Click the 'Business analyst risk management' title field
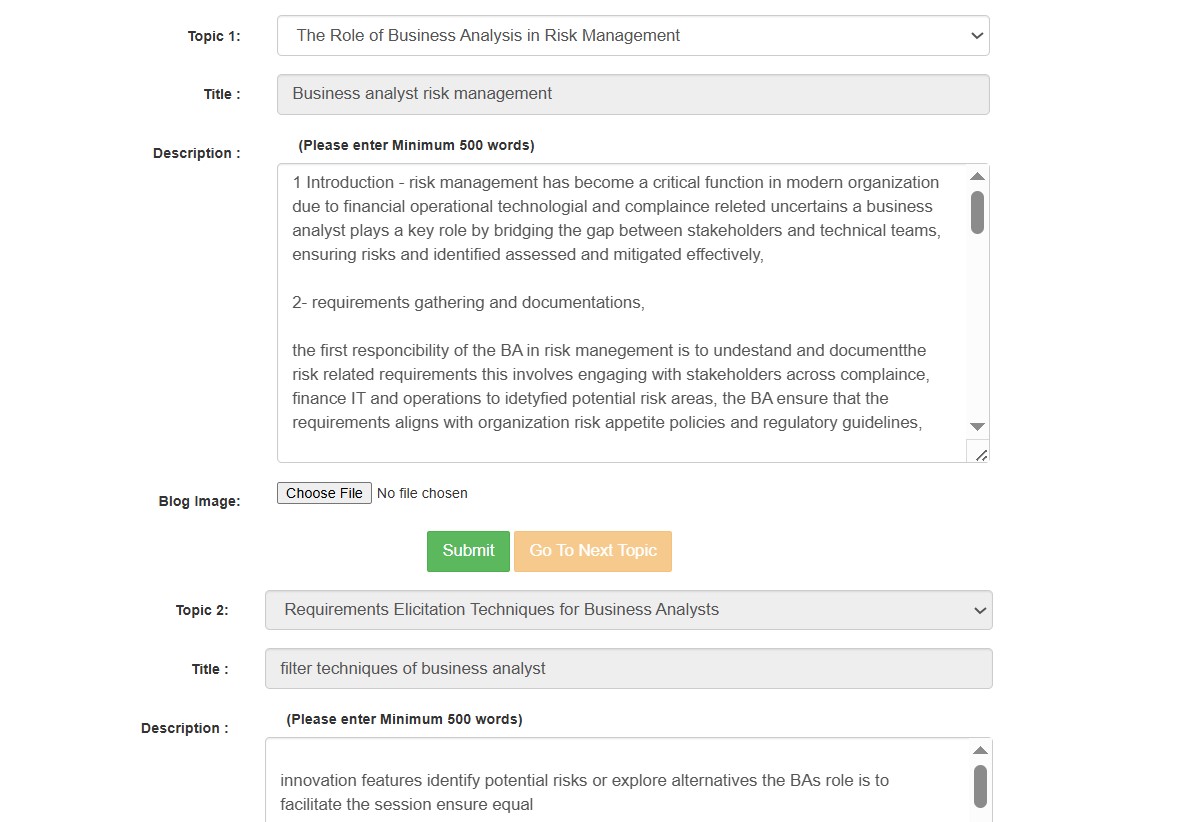Screen dimensions: 1186x822 point(632,94)
